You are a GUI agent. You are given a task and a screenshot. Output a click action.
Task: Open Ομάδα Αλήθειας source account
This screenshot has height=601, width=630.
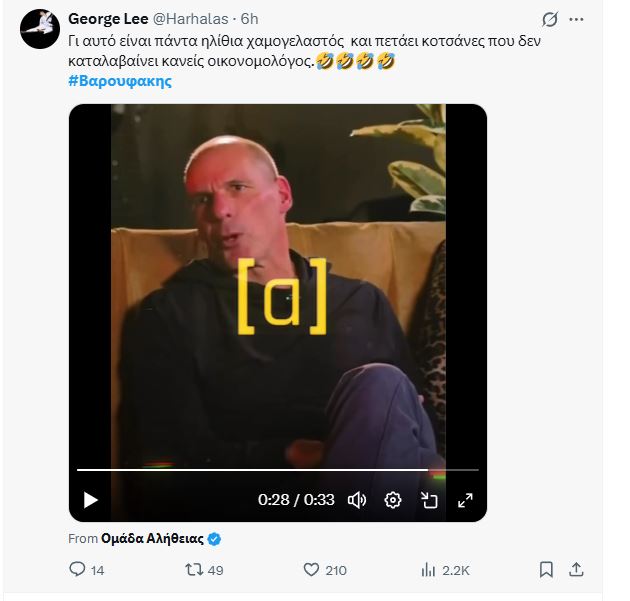152,538
